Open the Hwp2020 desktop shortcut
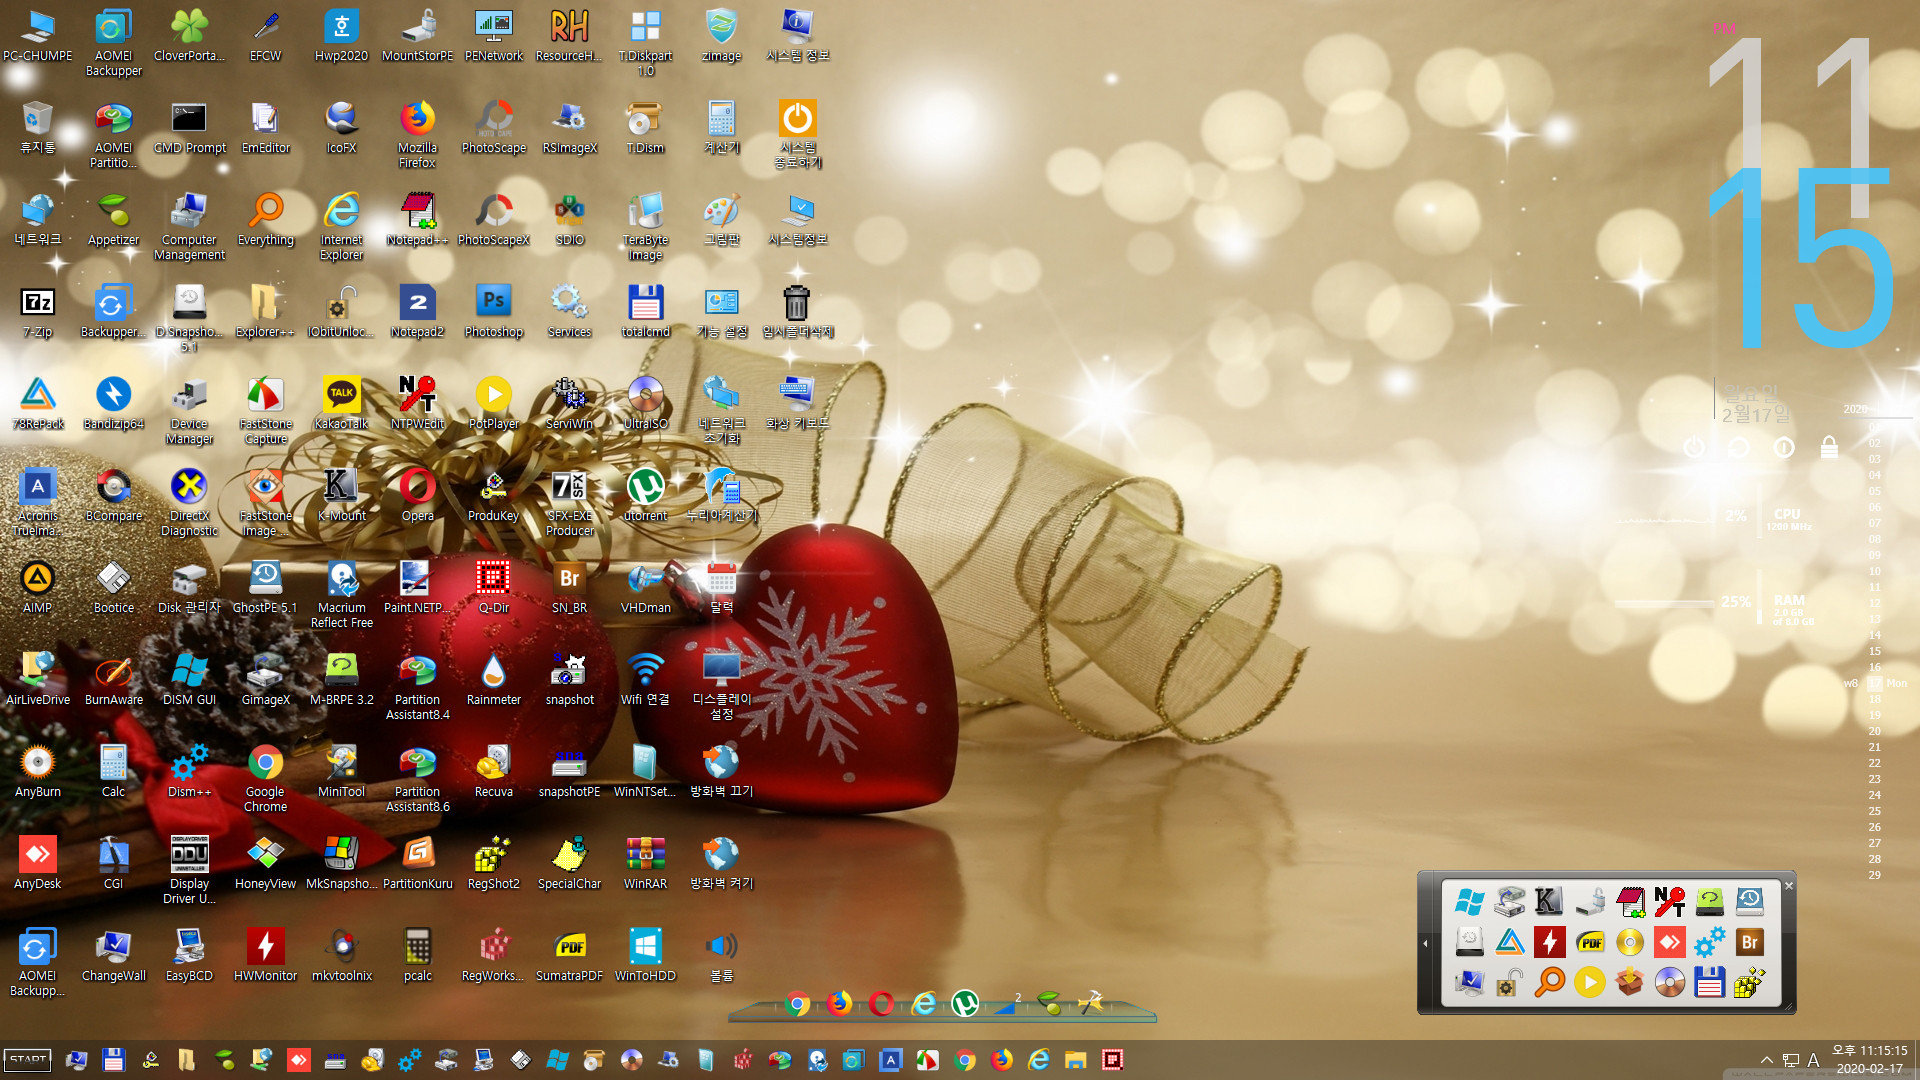The image size is (1920, 1080). tap(341, 35)
